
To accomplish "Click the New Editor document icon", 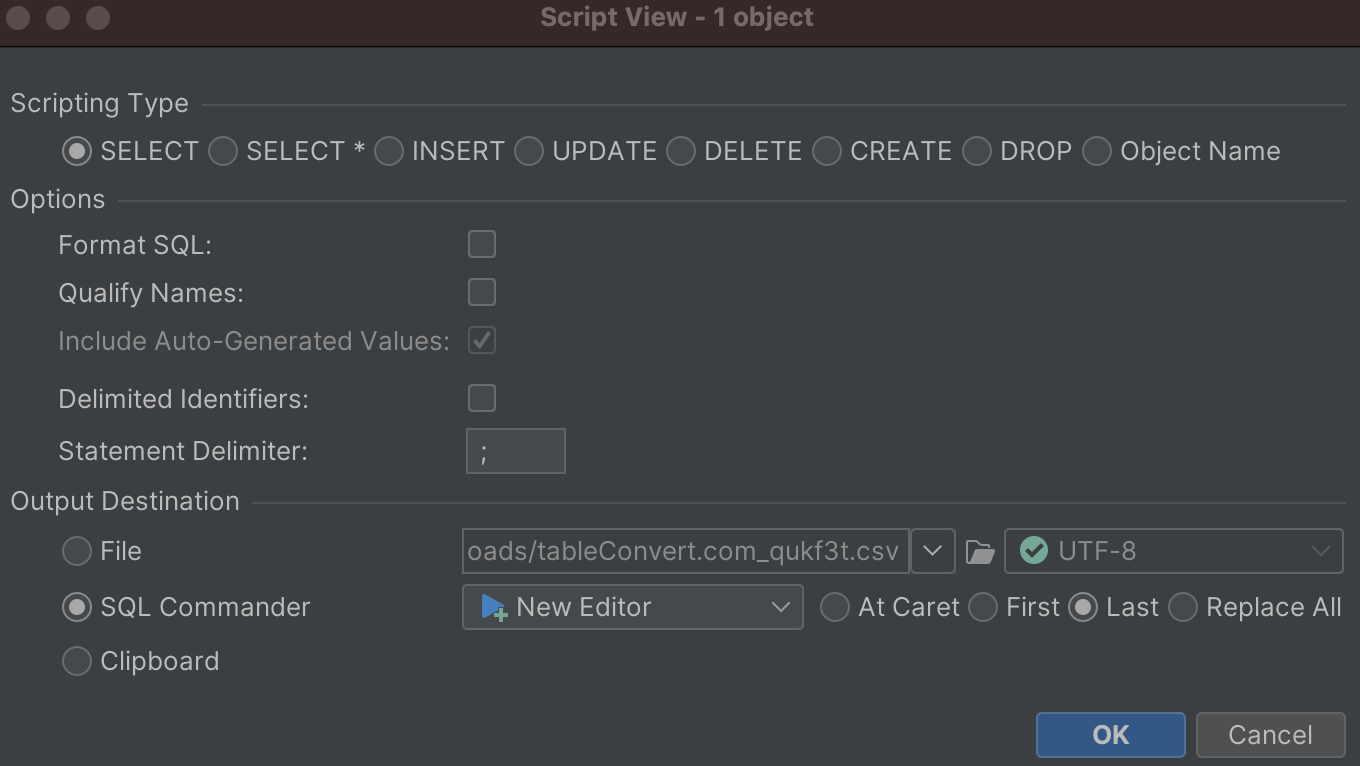I will point(496,607).
